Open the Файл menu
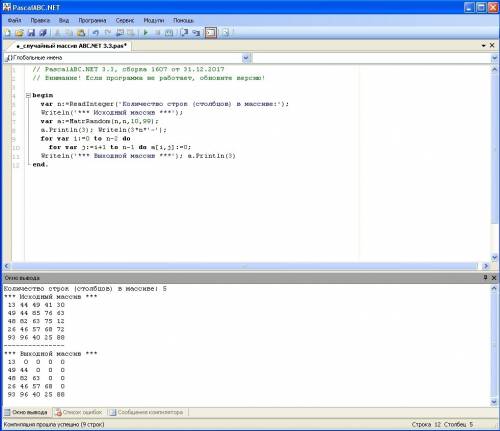The image size is (500, 431). (14, 20)
